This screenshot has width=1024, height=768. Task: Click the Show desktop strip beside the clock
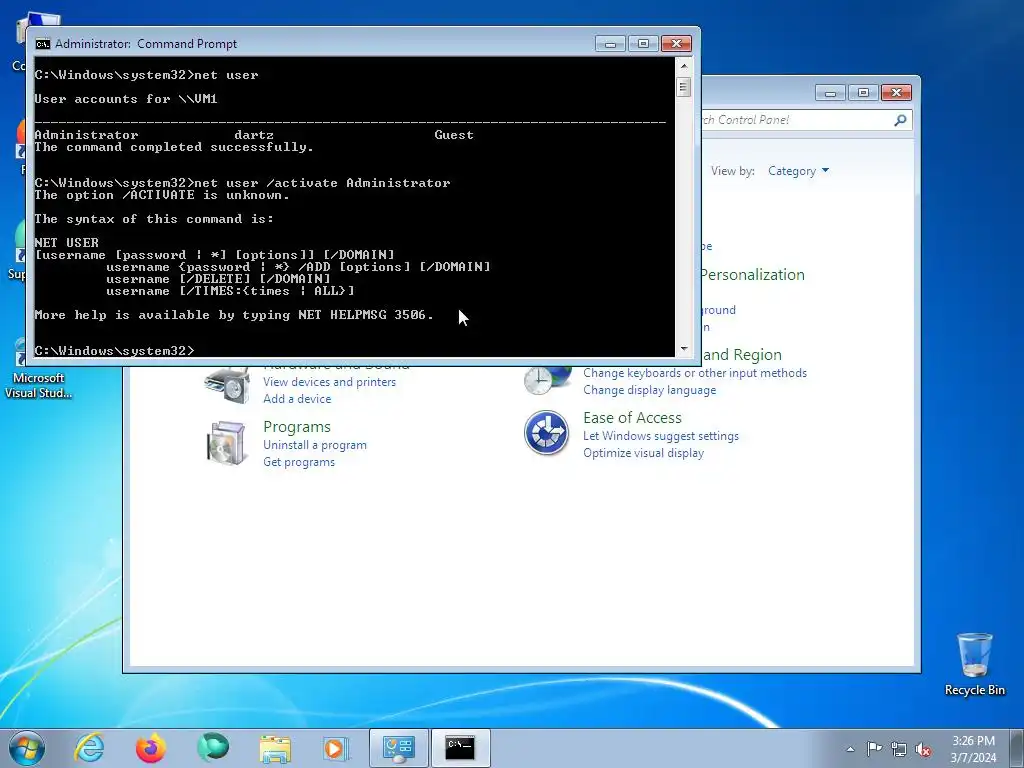coord(1016,748)
